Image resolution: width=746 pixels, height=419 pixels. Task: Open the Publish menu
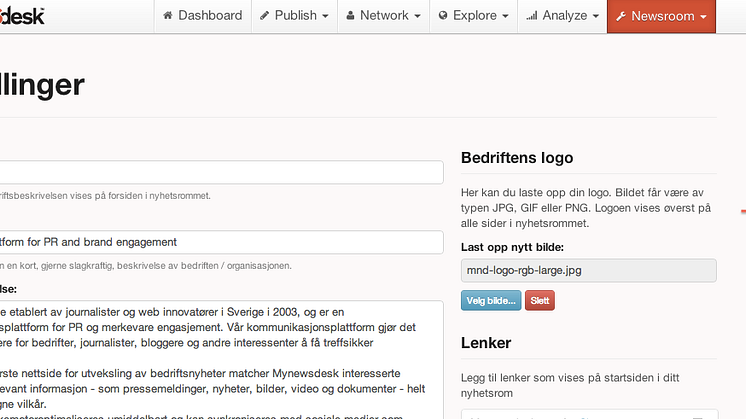tap(294, 16)
